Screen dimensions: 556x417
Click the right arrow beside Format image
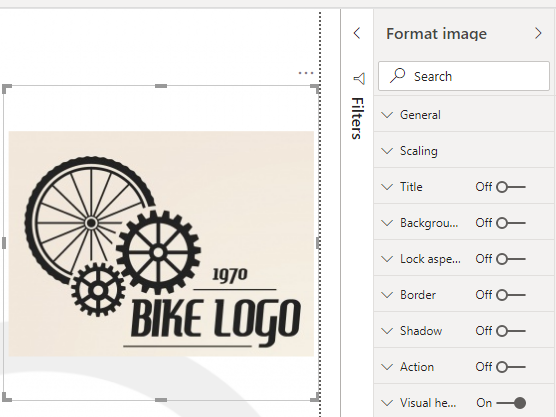coord(538,33)
